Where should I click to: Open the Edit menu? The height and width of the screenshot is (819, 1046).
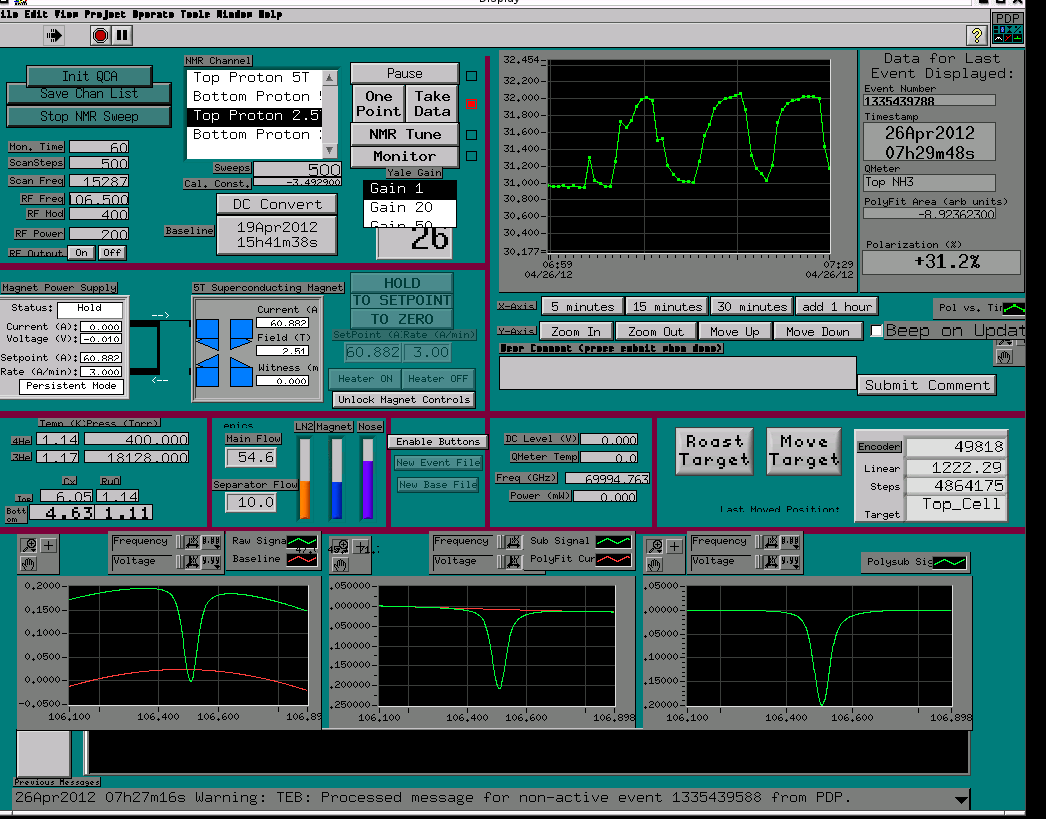[36, 14]
